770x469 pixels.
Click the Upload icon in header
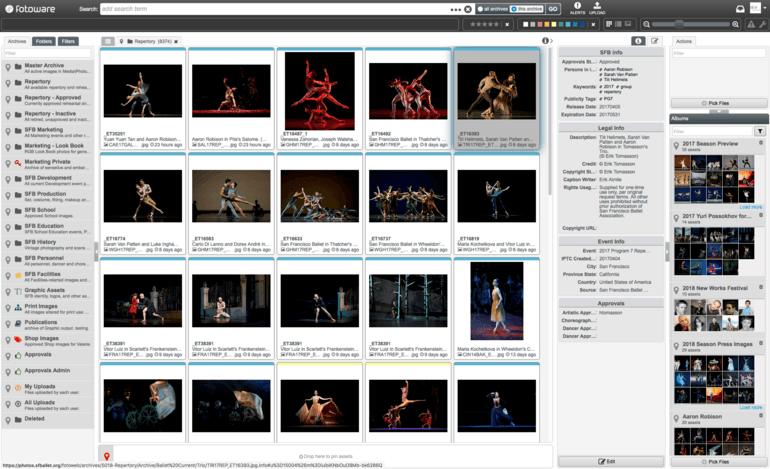click(597, 8)
